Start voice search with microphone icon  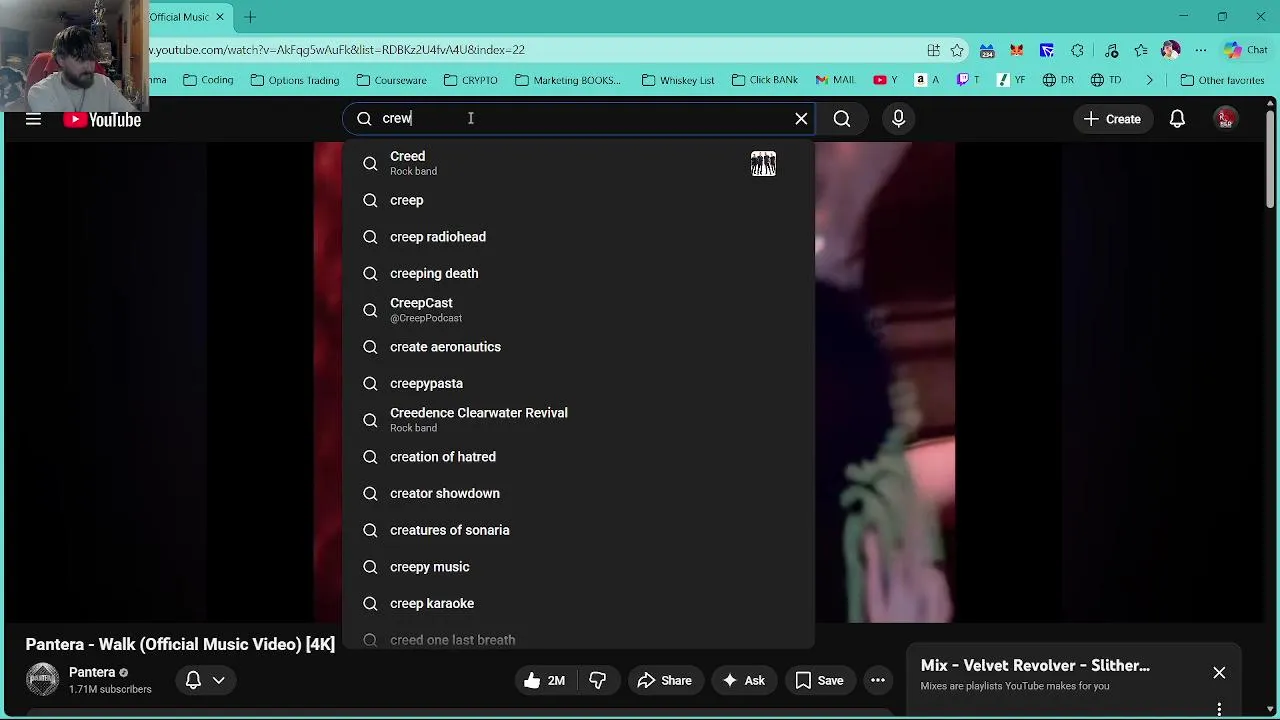[x=898, y=119]
